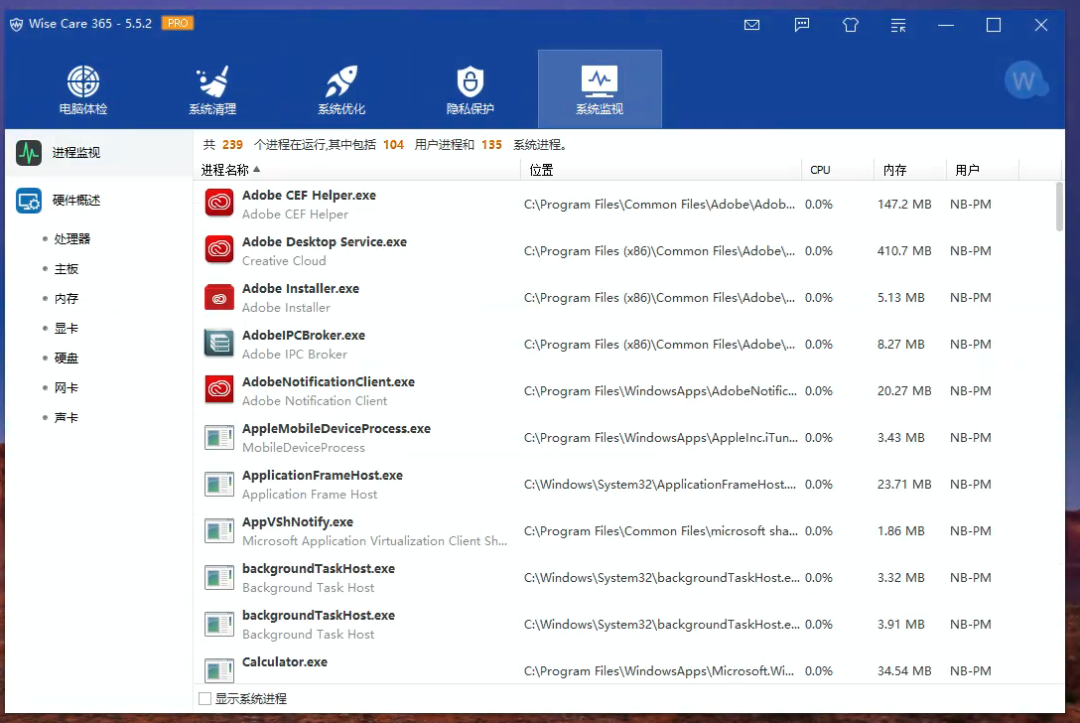Click 'Microsoft Application Virtualization Client' description
This screenshot has width=1080, height=723.
click(374, 541)
